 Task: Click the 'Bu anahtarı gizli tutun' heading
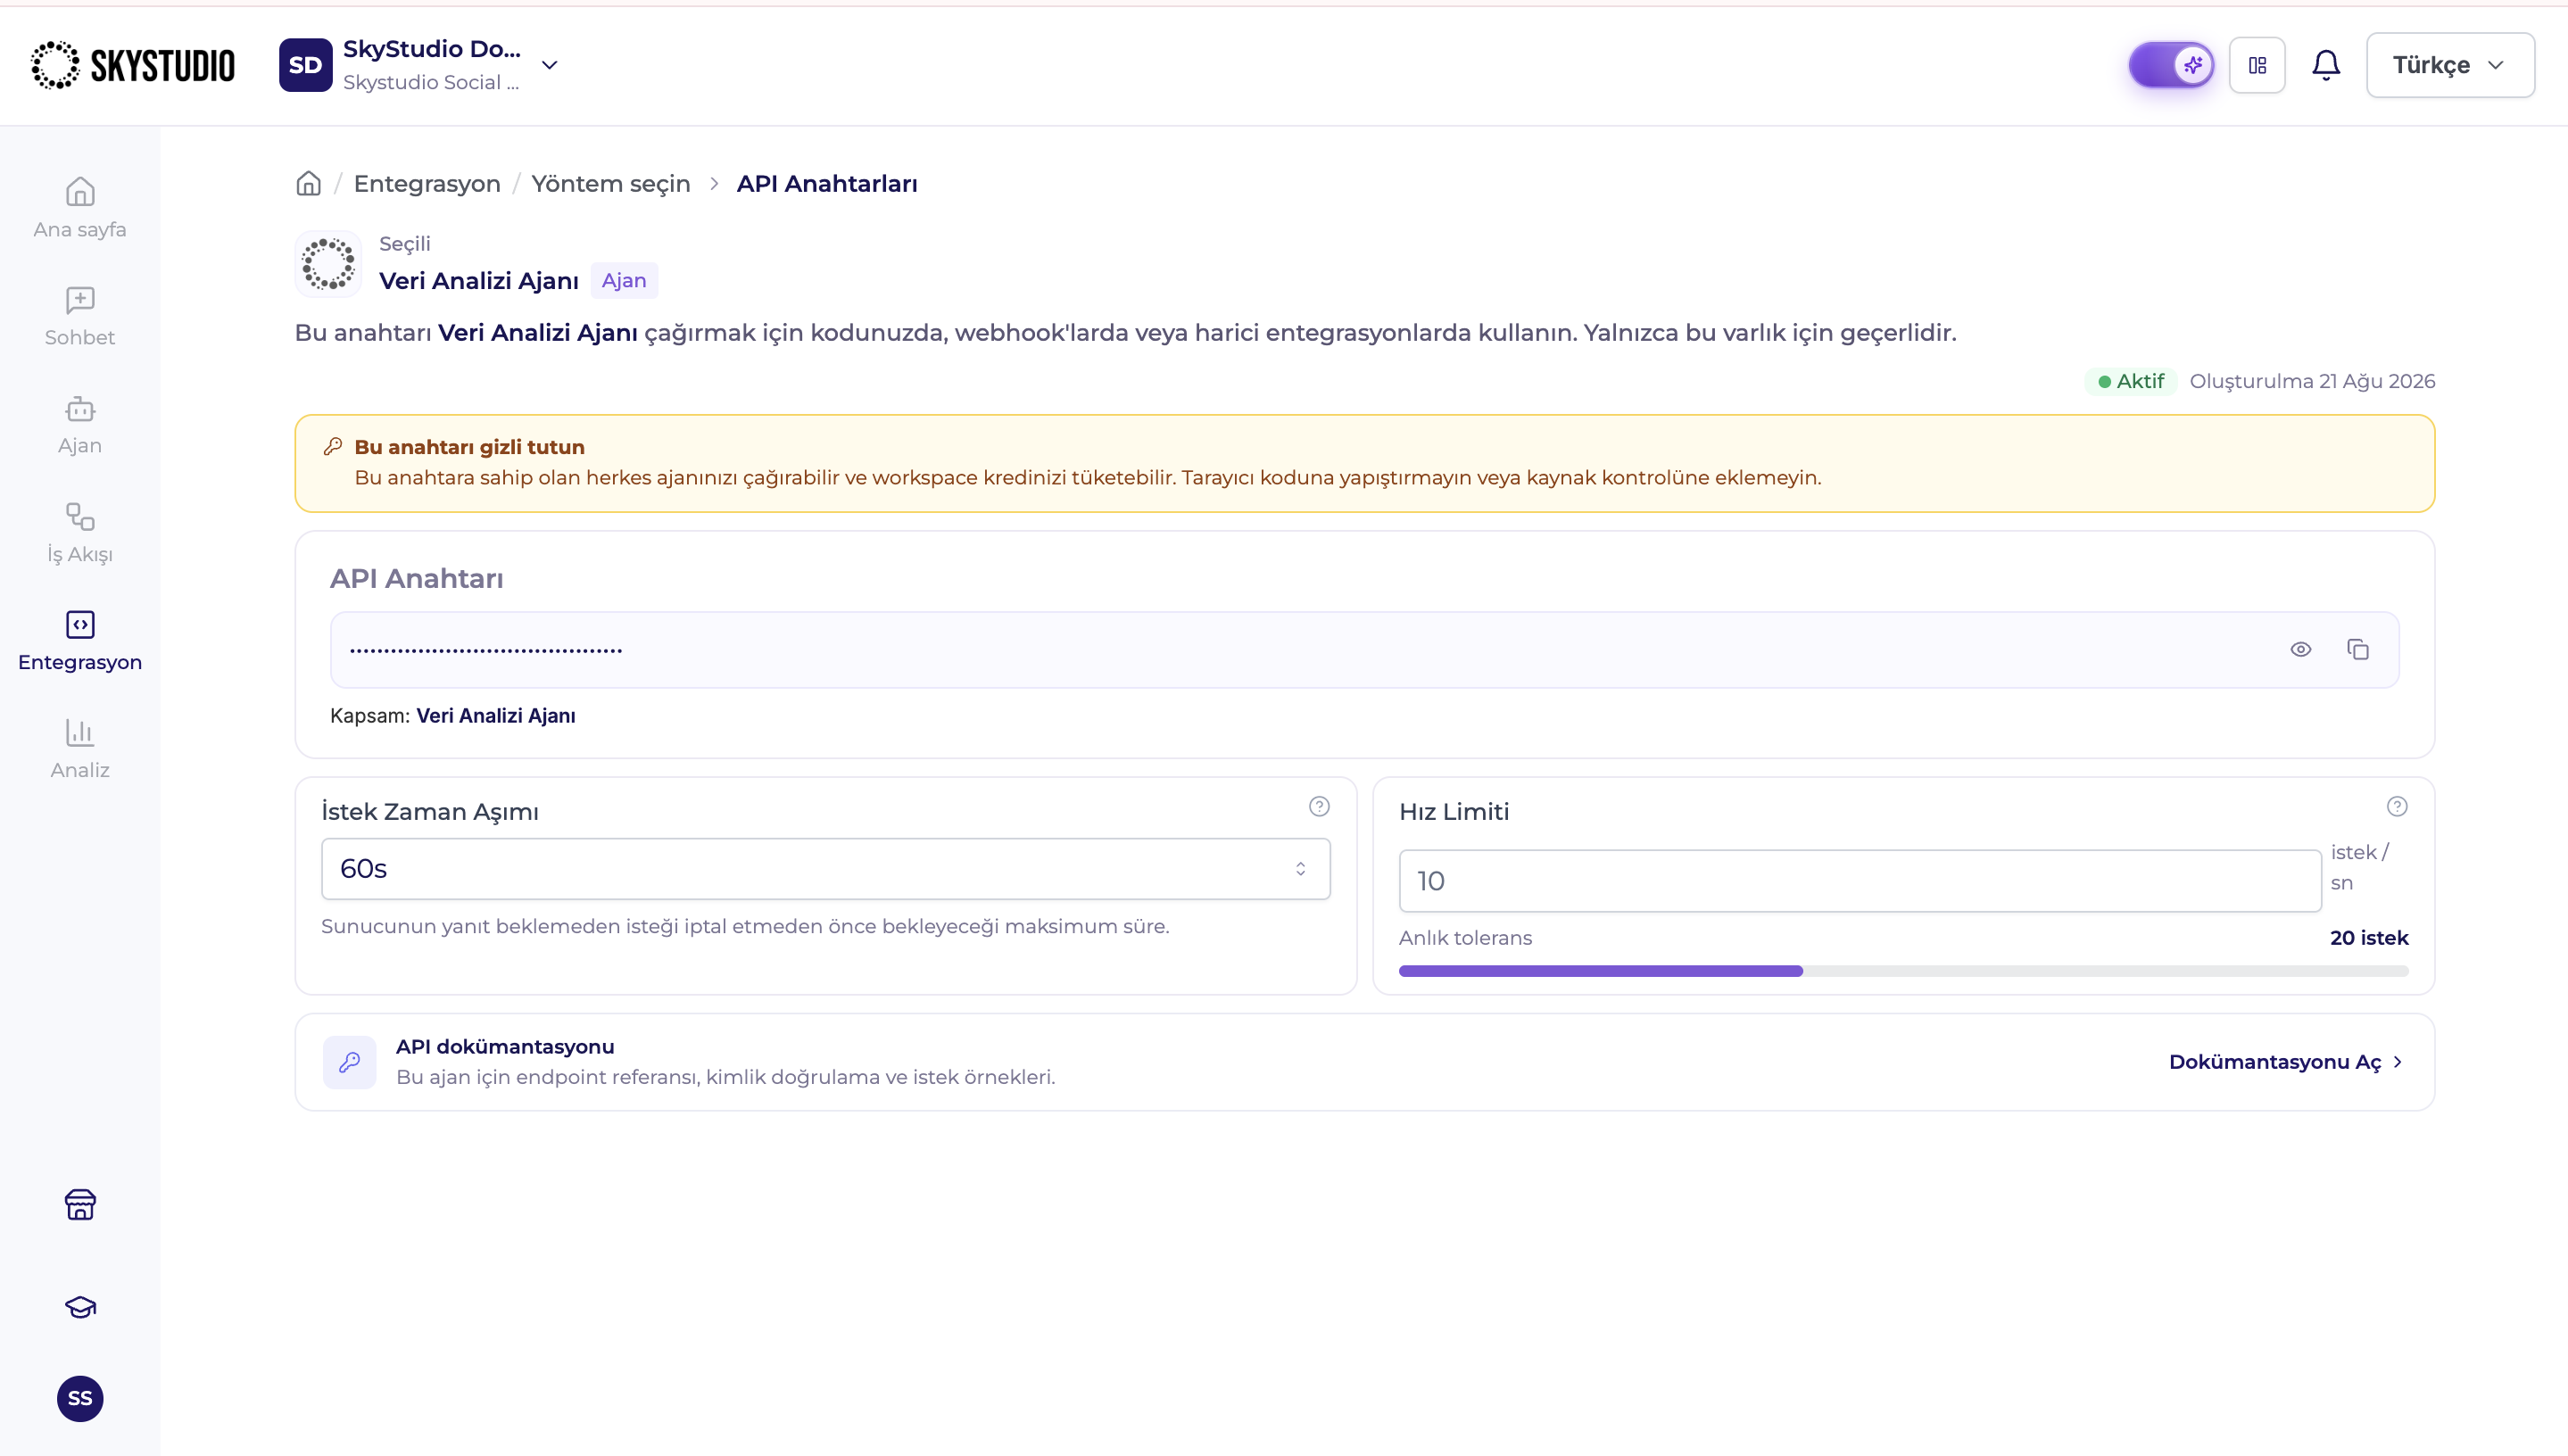coord(470,447)
